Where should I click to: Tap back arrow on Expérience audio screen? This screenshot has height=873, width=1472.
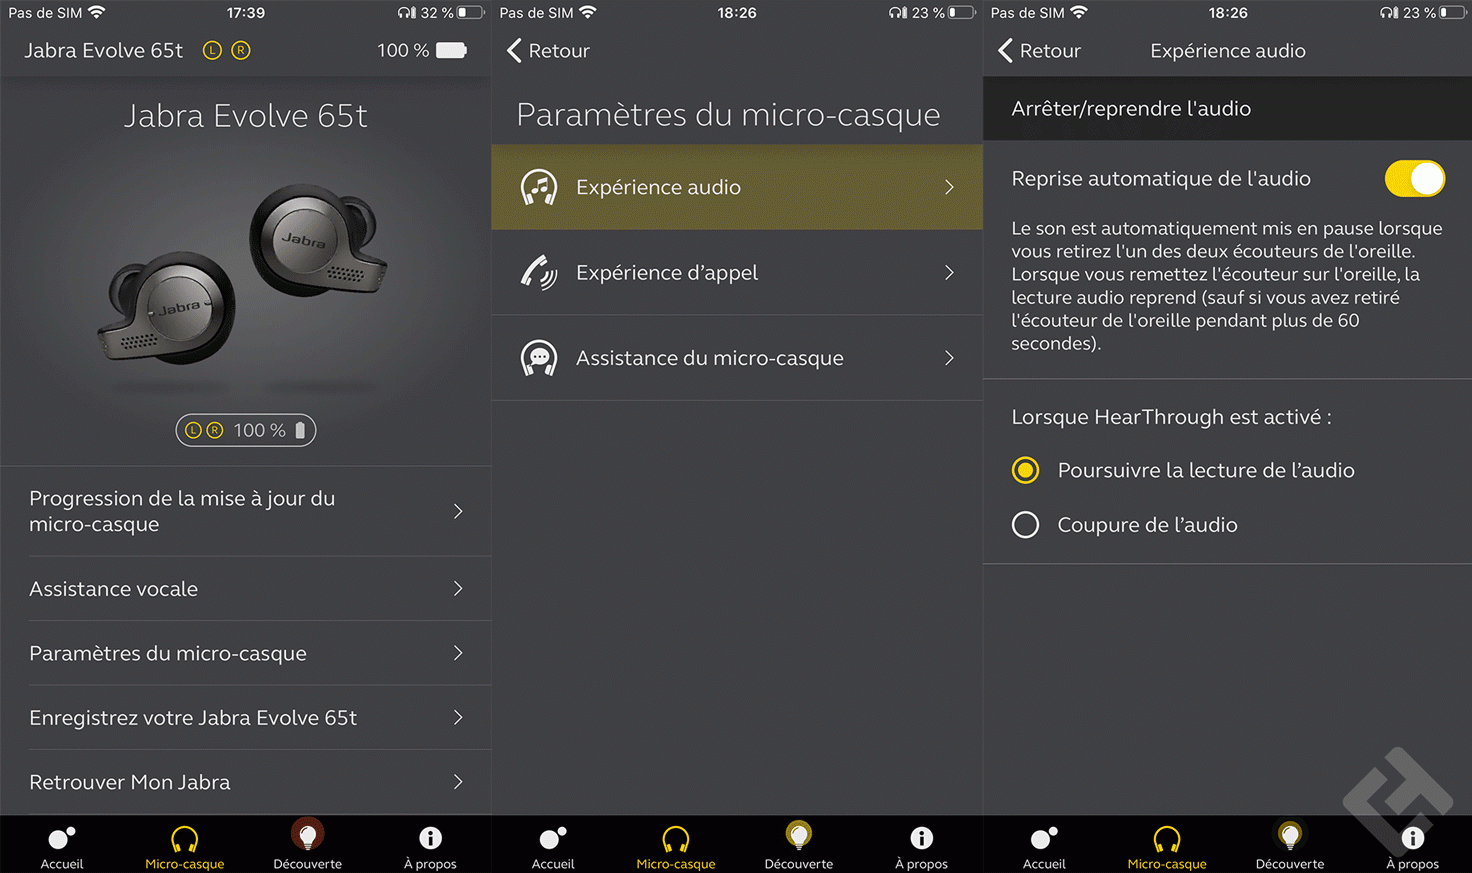1005,50
